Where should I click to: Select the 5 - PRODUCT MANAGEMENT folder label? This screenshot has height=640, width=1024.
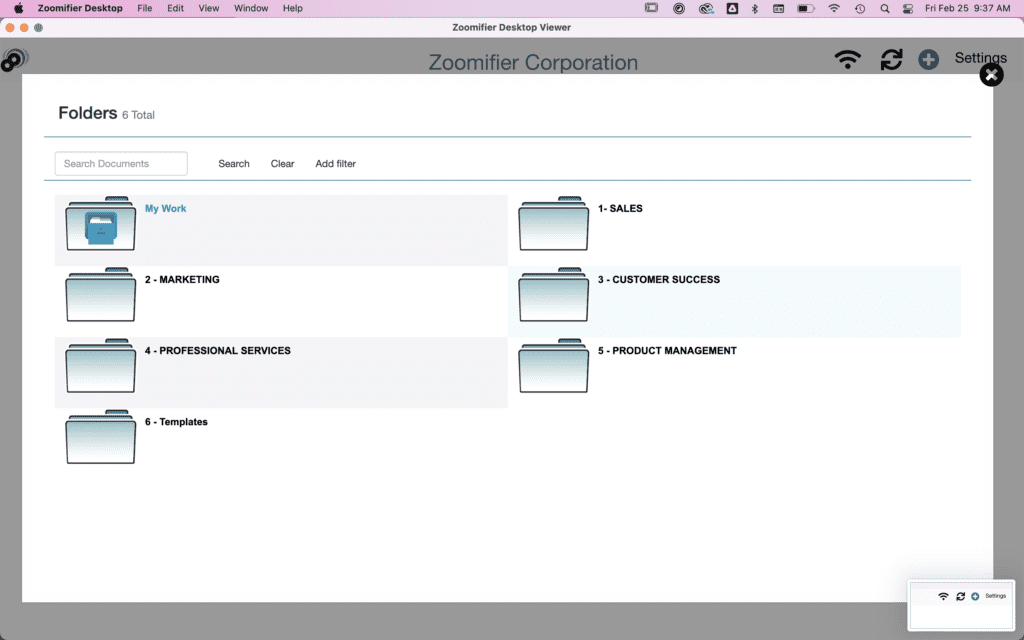[x=667, y=351]
